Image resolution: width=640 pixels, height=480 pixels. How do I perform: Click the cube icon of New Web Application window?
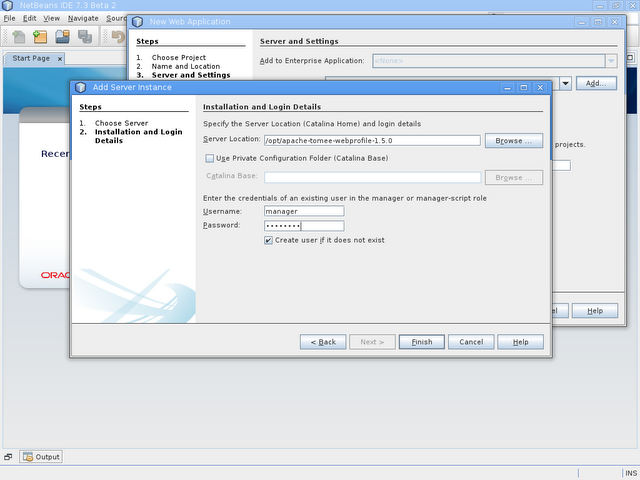coord(137,22)
